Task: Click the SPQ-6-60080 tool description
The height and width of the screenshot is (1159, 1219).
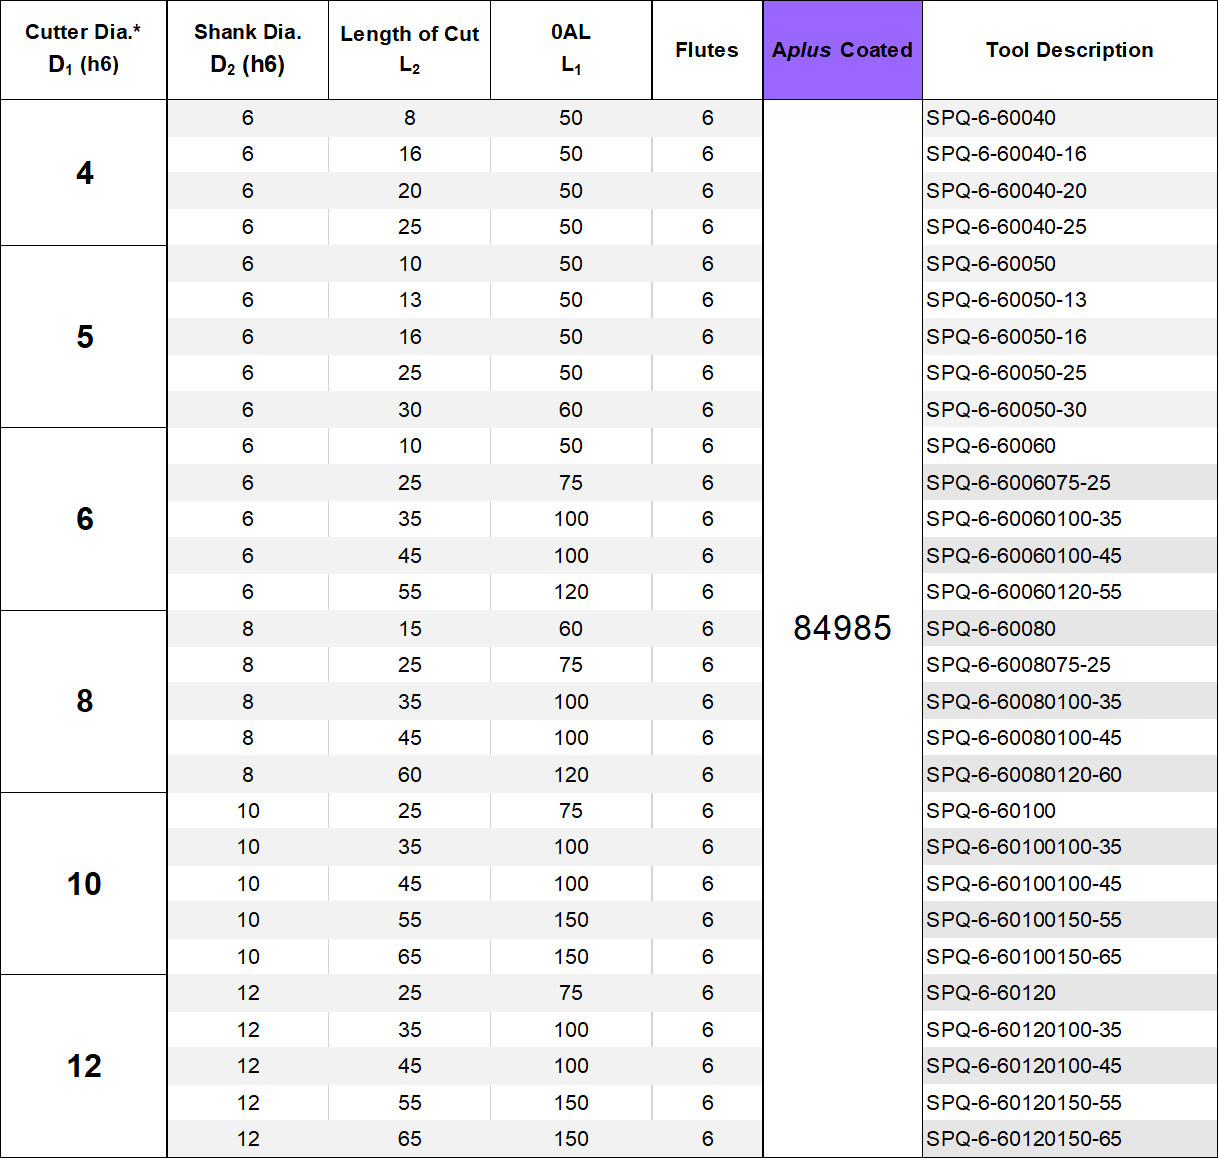Action: [991, 629]
